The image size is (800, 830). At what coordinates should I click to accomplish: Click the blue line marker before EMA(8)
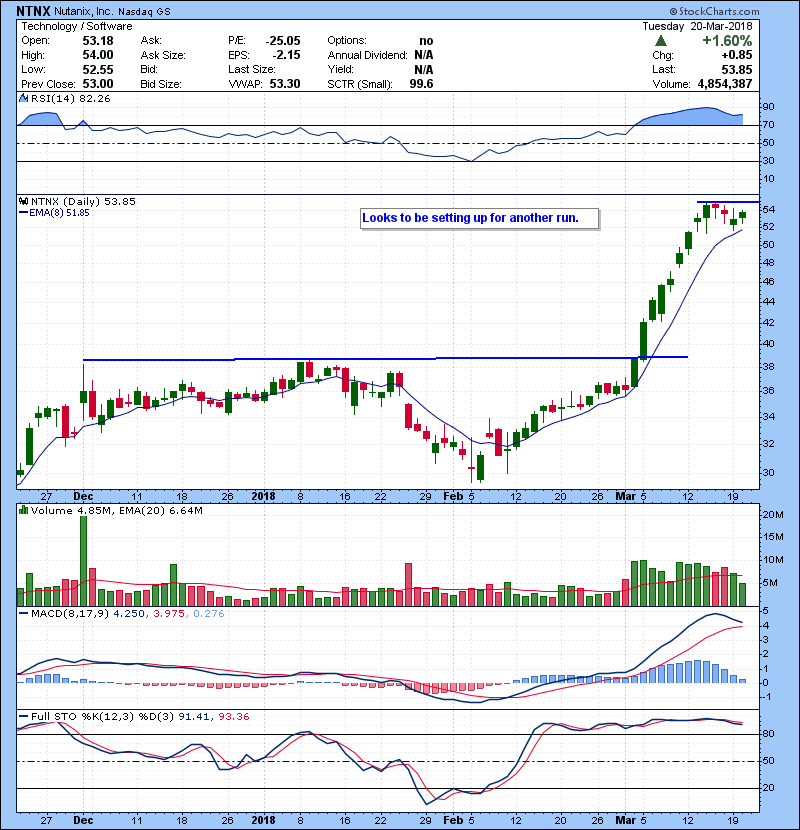23,213
